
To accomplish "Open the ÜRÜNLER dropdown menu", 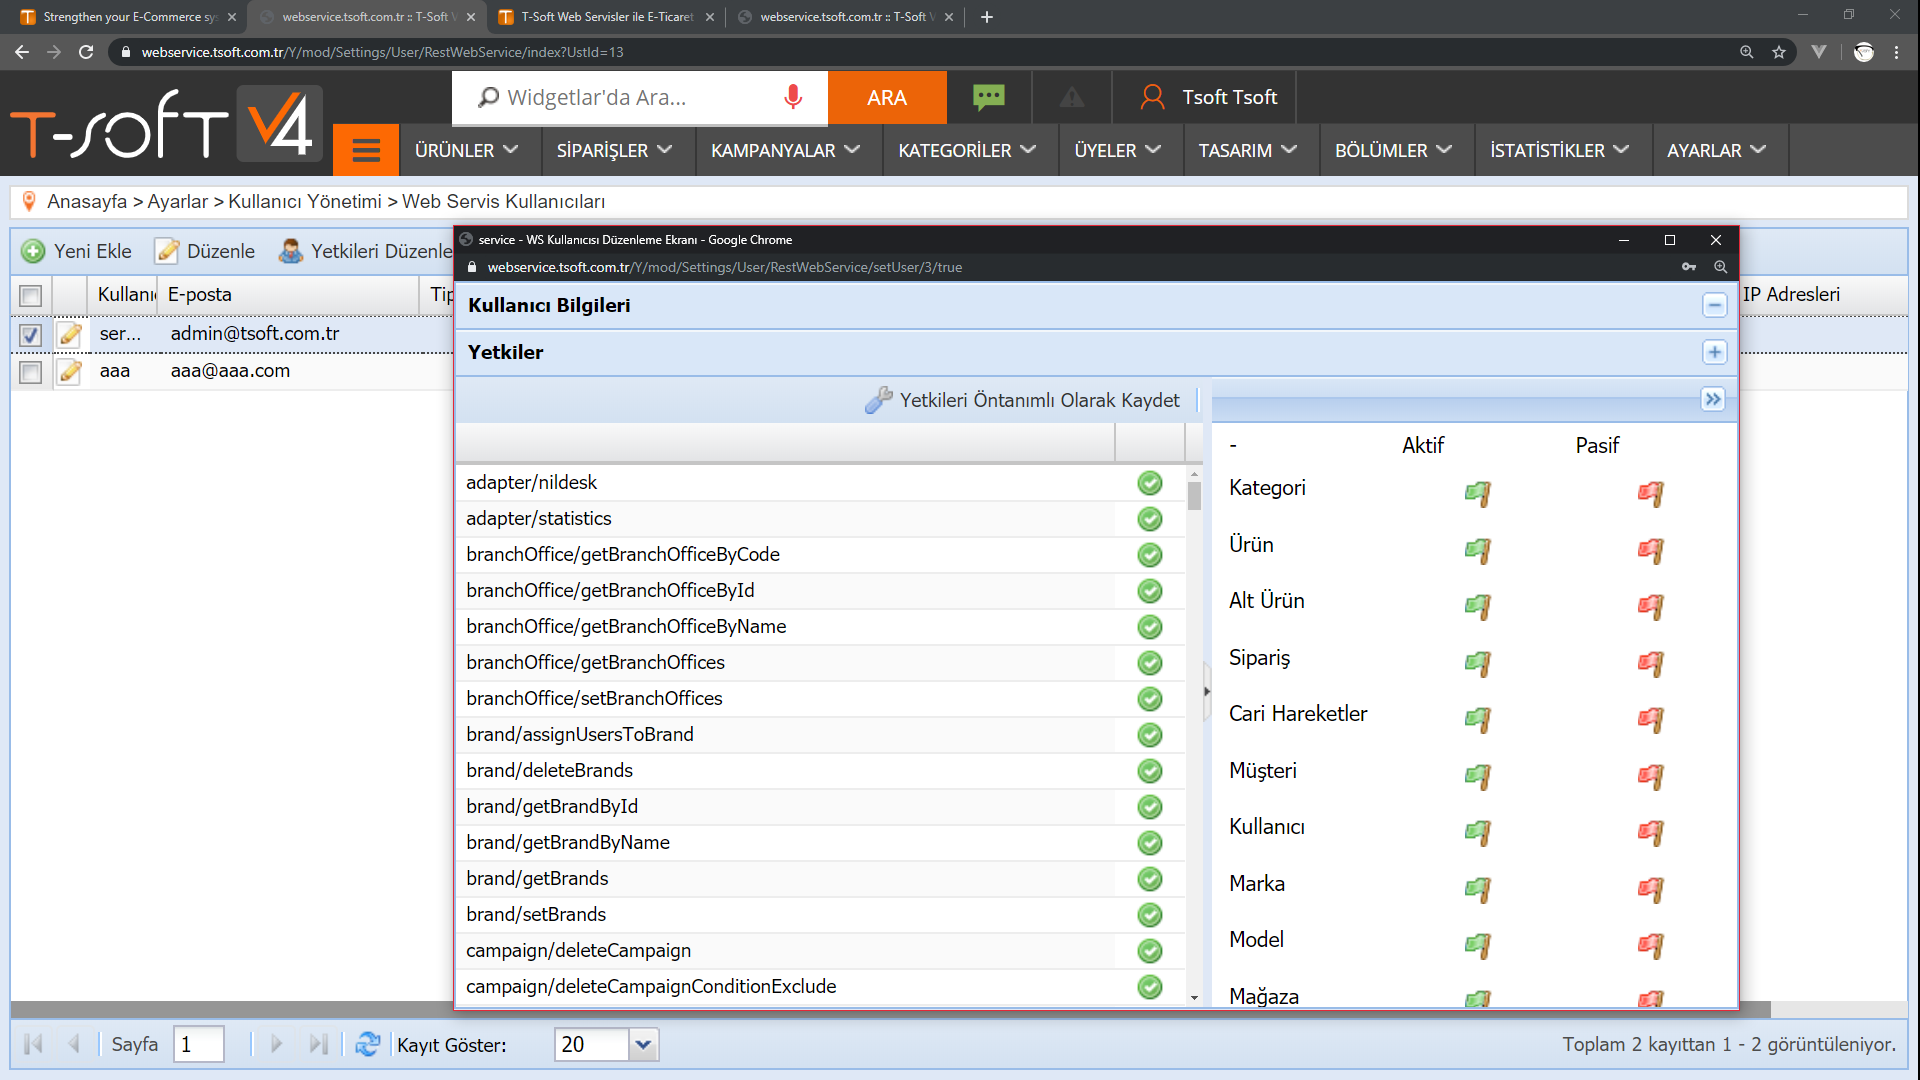I will [x=466, y=150].
